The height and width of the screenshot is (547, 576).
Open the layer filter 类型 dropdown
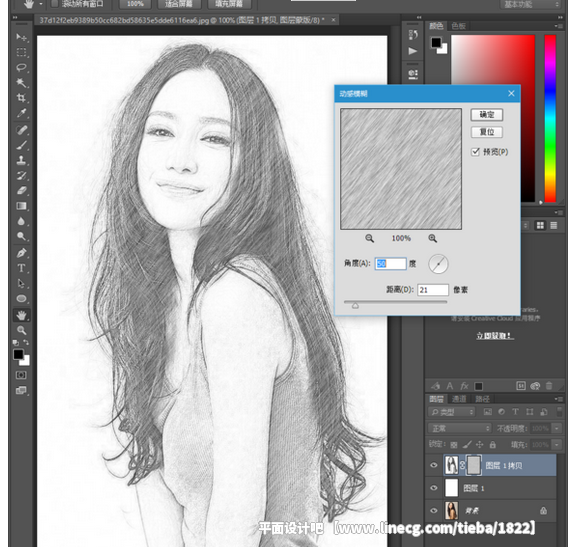(x=452, y=412)
